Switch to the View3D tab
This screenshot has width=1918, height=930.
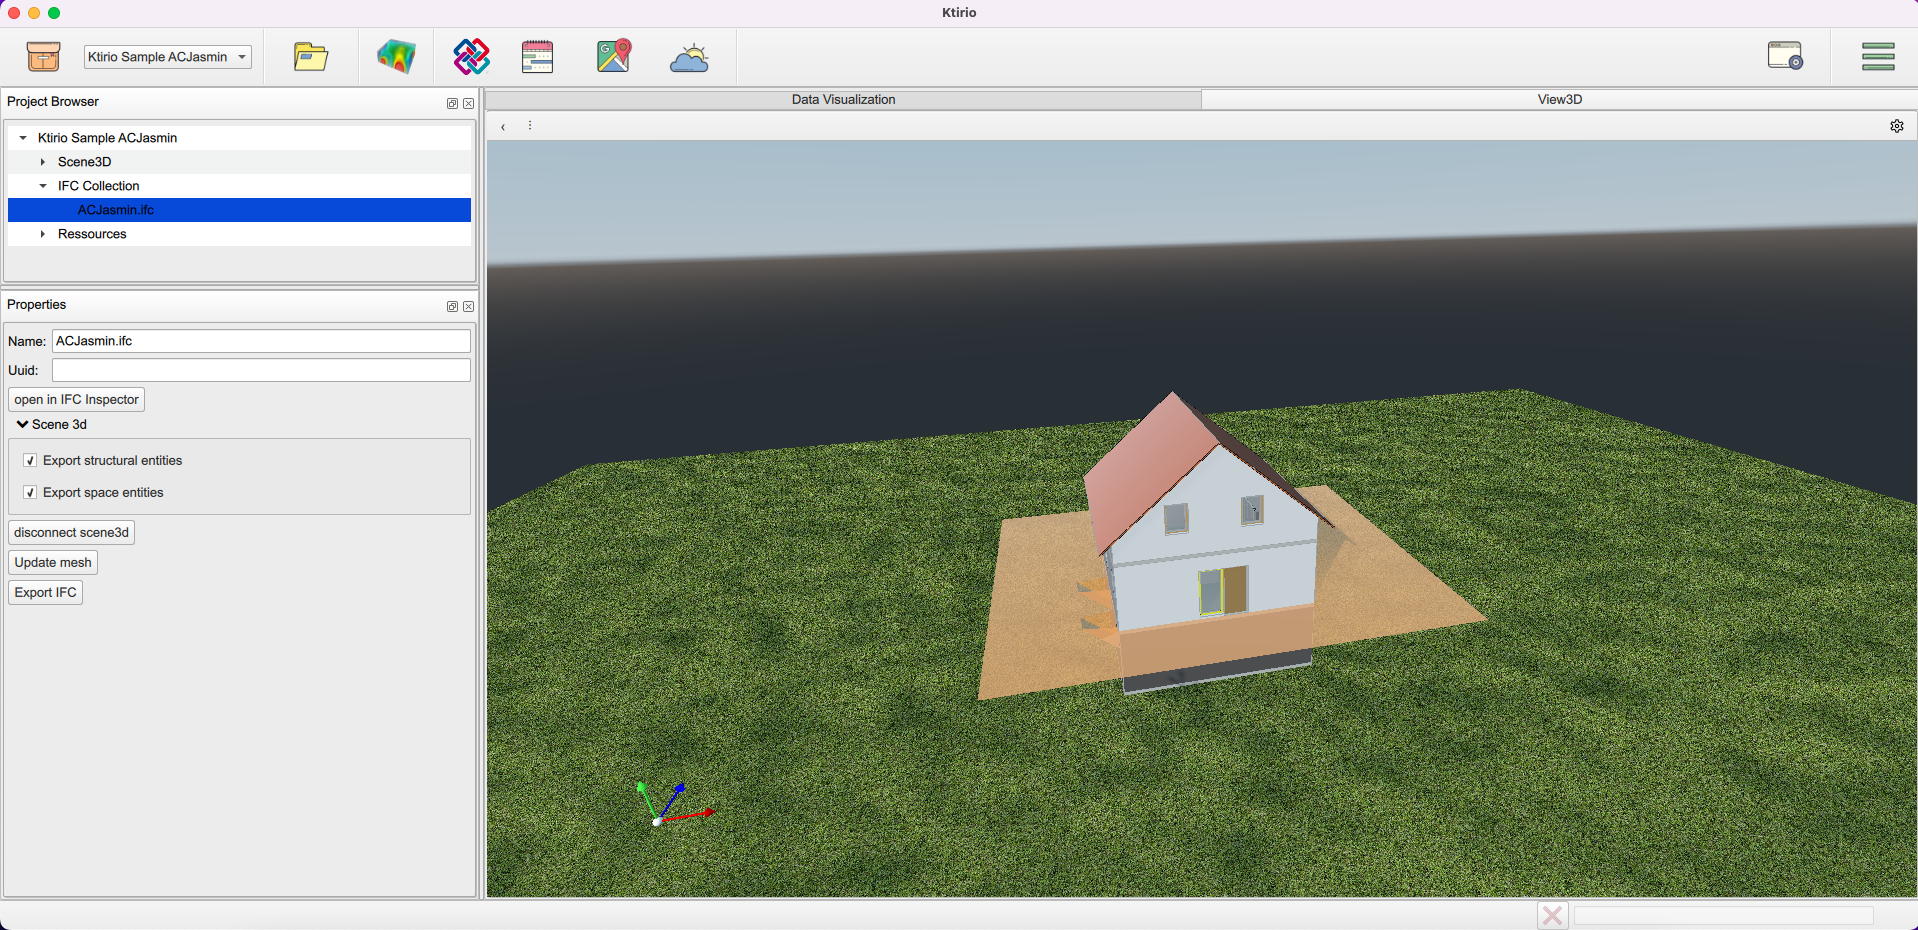tap(1560, 99)
